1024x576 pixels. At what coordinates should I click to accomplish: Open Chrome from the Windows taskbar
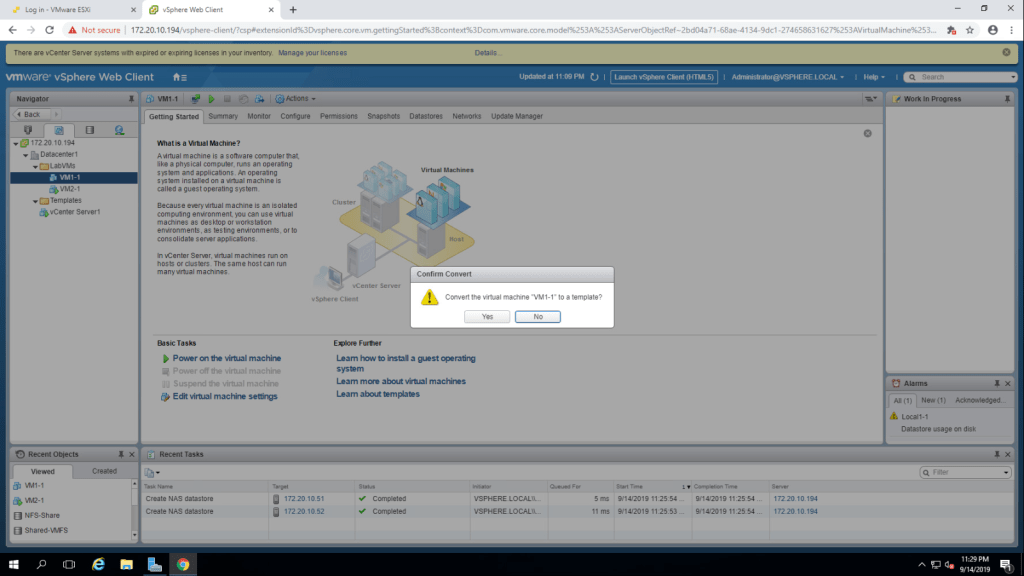point(182,564)
